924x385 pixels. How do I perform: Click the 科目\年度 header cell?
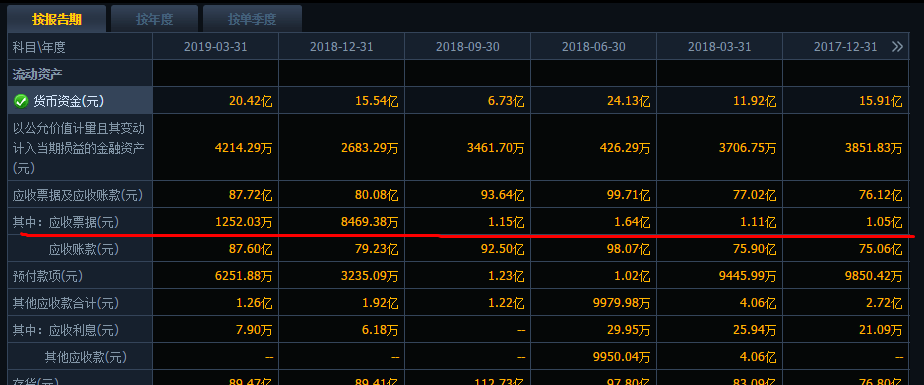click(x=80, y=47)
